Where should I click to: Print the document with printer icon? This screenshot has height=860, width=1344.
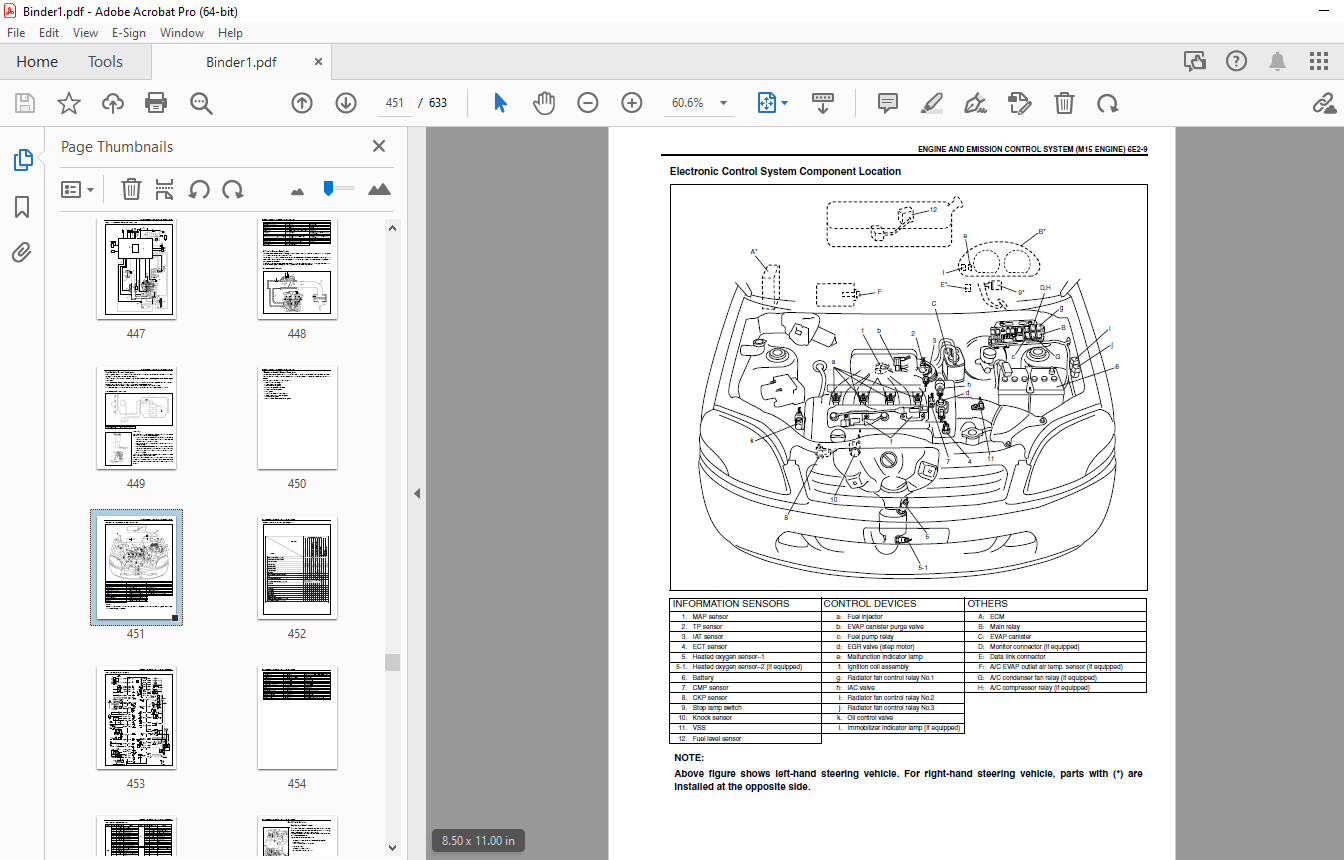click(x=156, y=103)
